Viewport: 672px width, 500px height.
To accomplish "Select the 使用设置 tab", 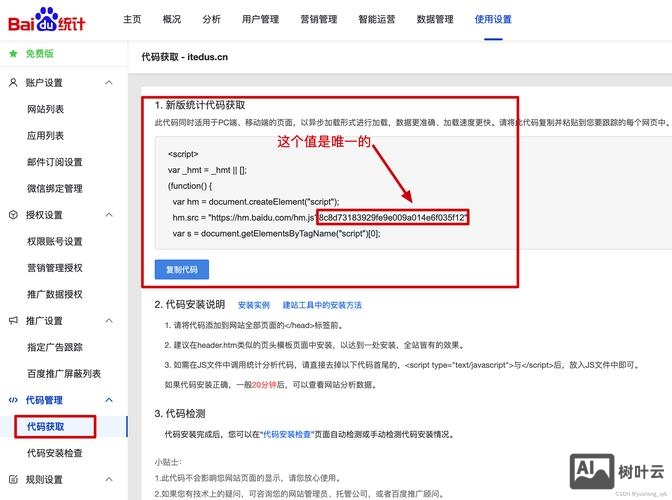I will pos(493,19).
